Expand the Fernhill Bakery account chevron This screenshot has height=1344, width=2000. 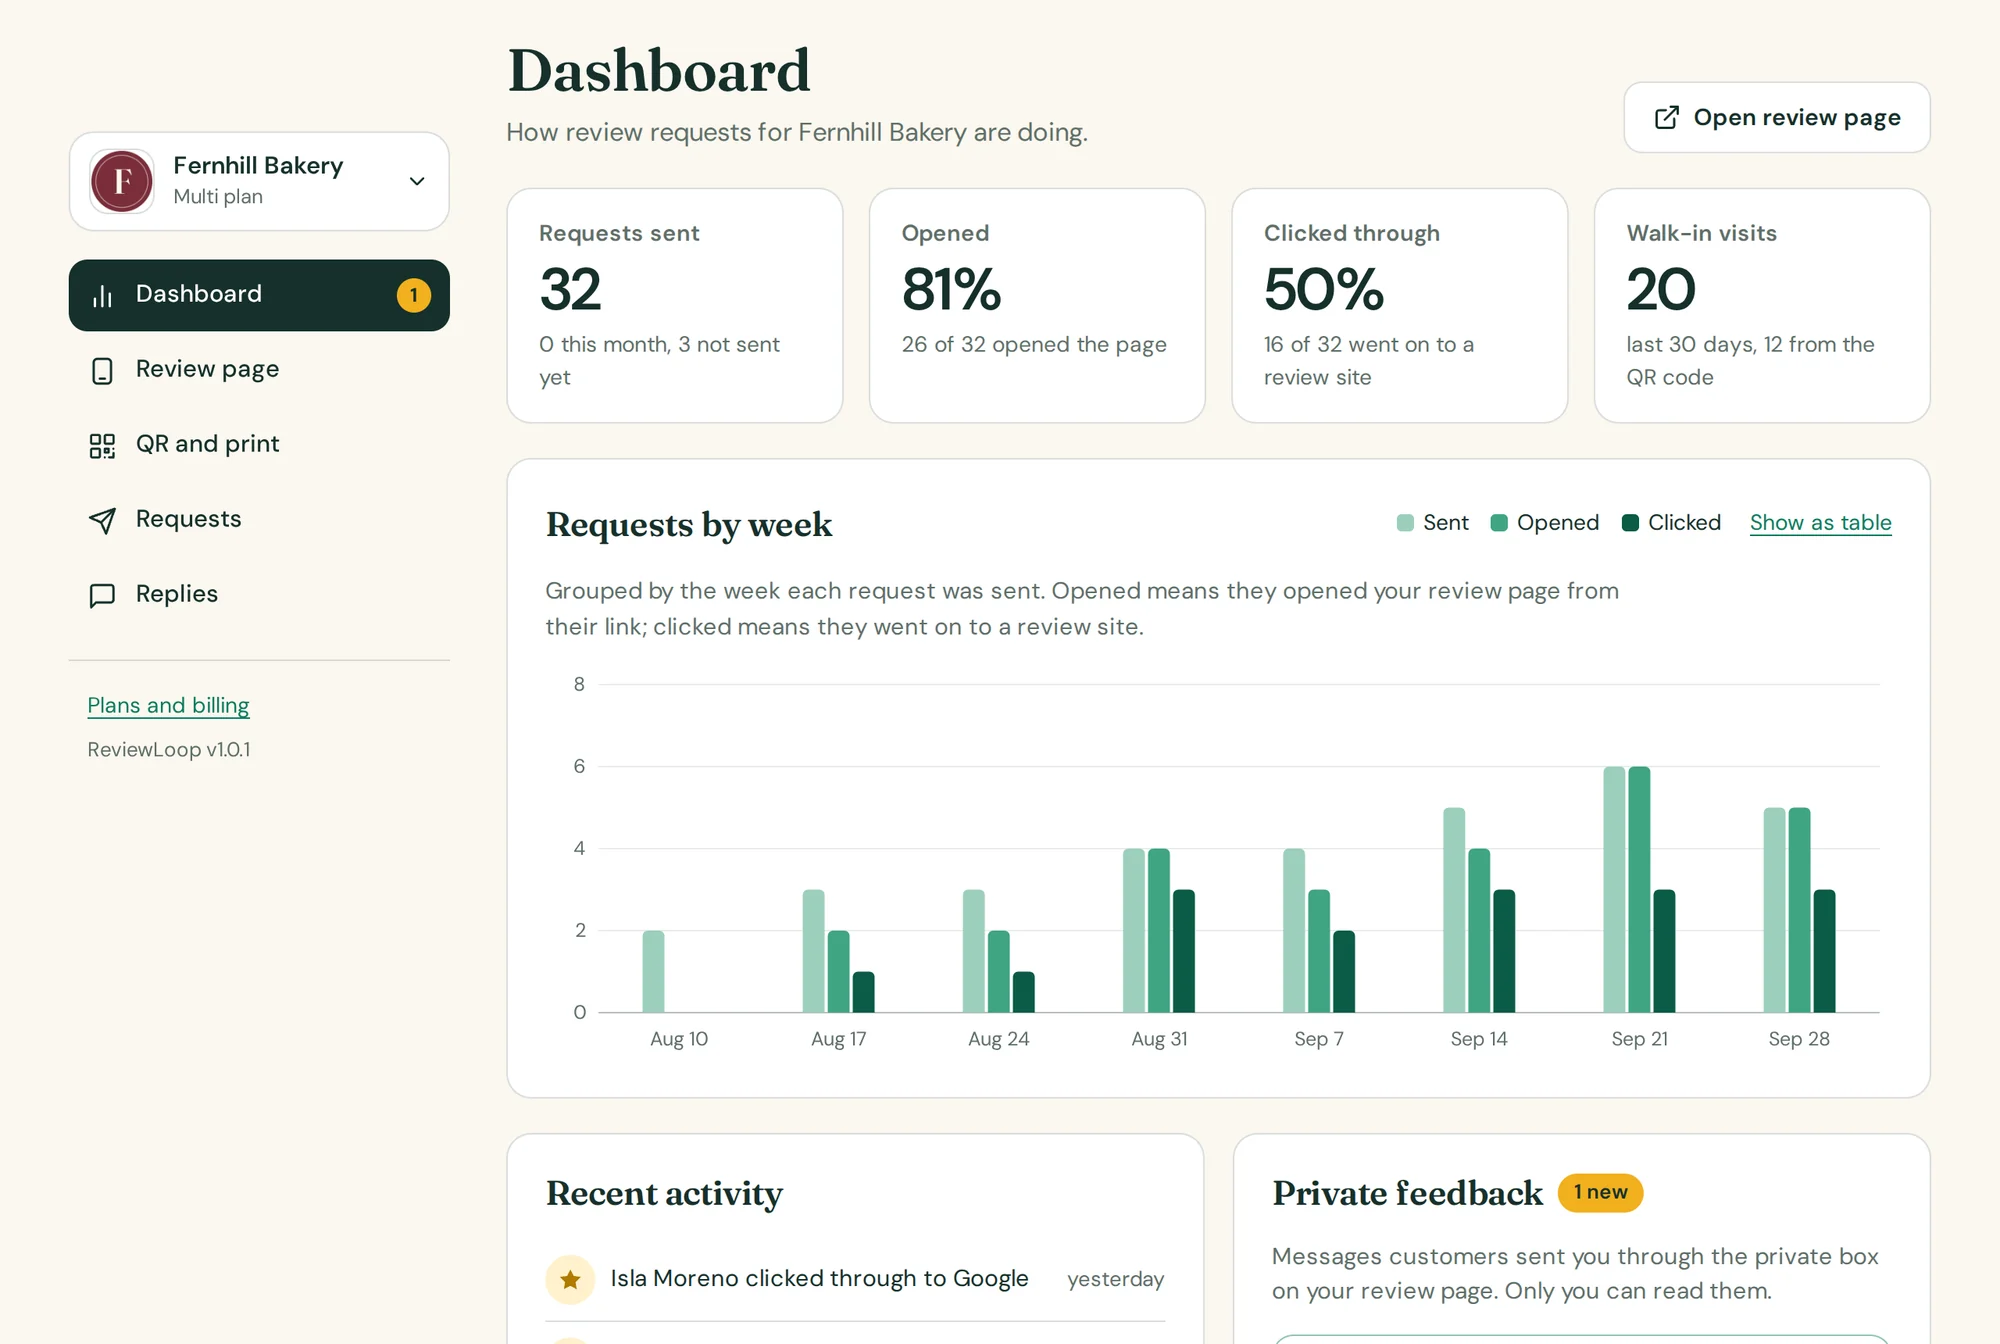pyautogui.click(x=417, y=181)
